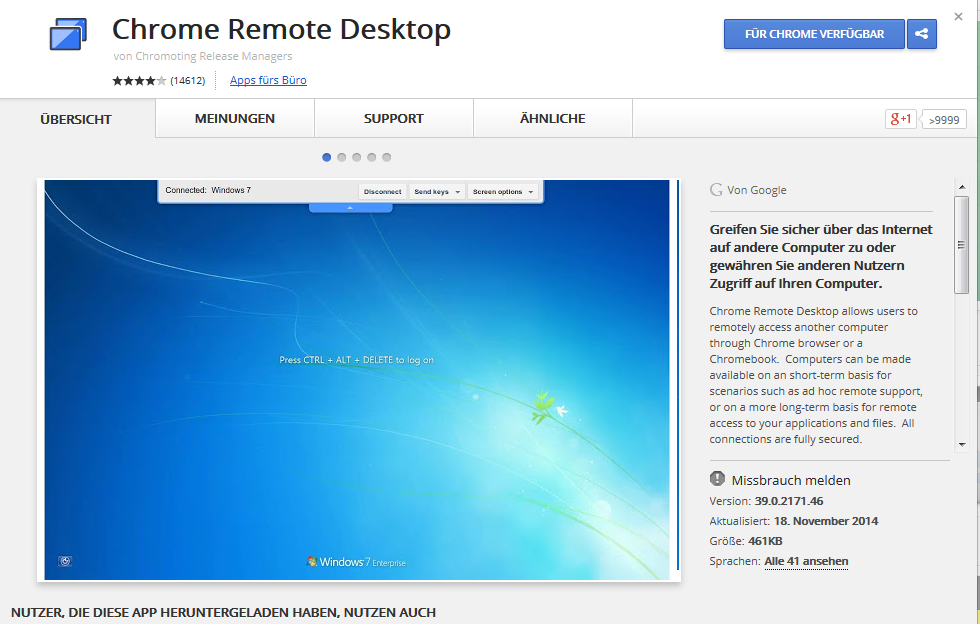Select the fifth screenshot dot
Viewport: 980px width, 624px height.
(x=386, y=158)
